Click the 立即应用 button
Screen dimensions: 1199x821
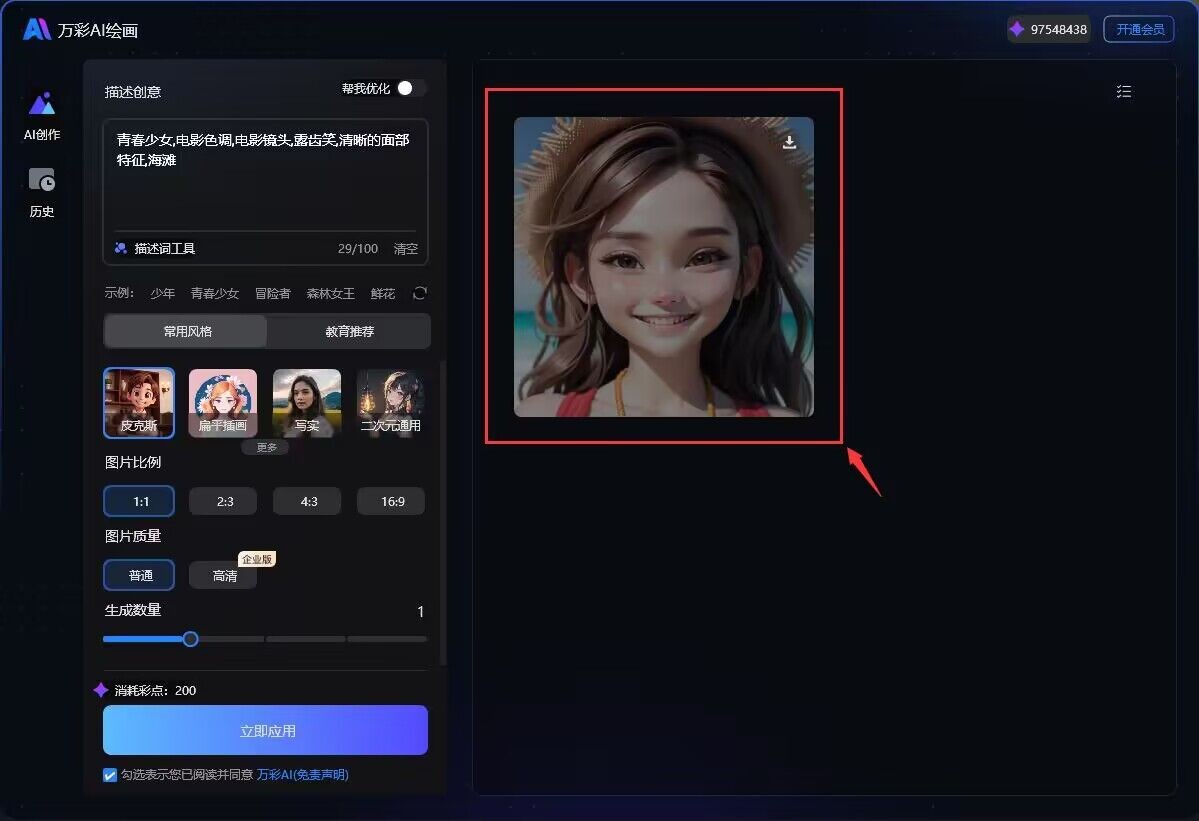[x=265, y=730]
